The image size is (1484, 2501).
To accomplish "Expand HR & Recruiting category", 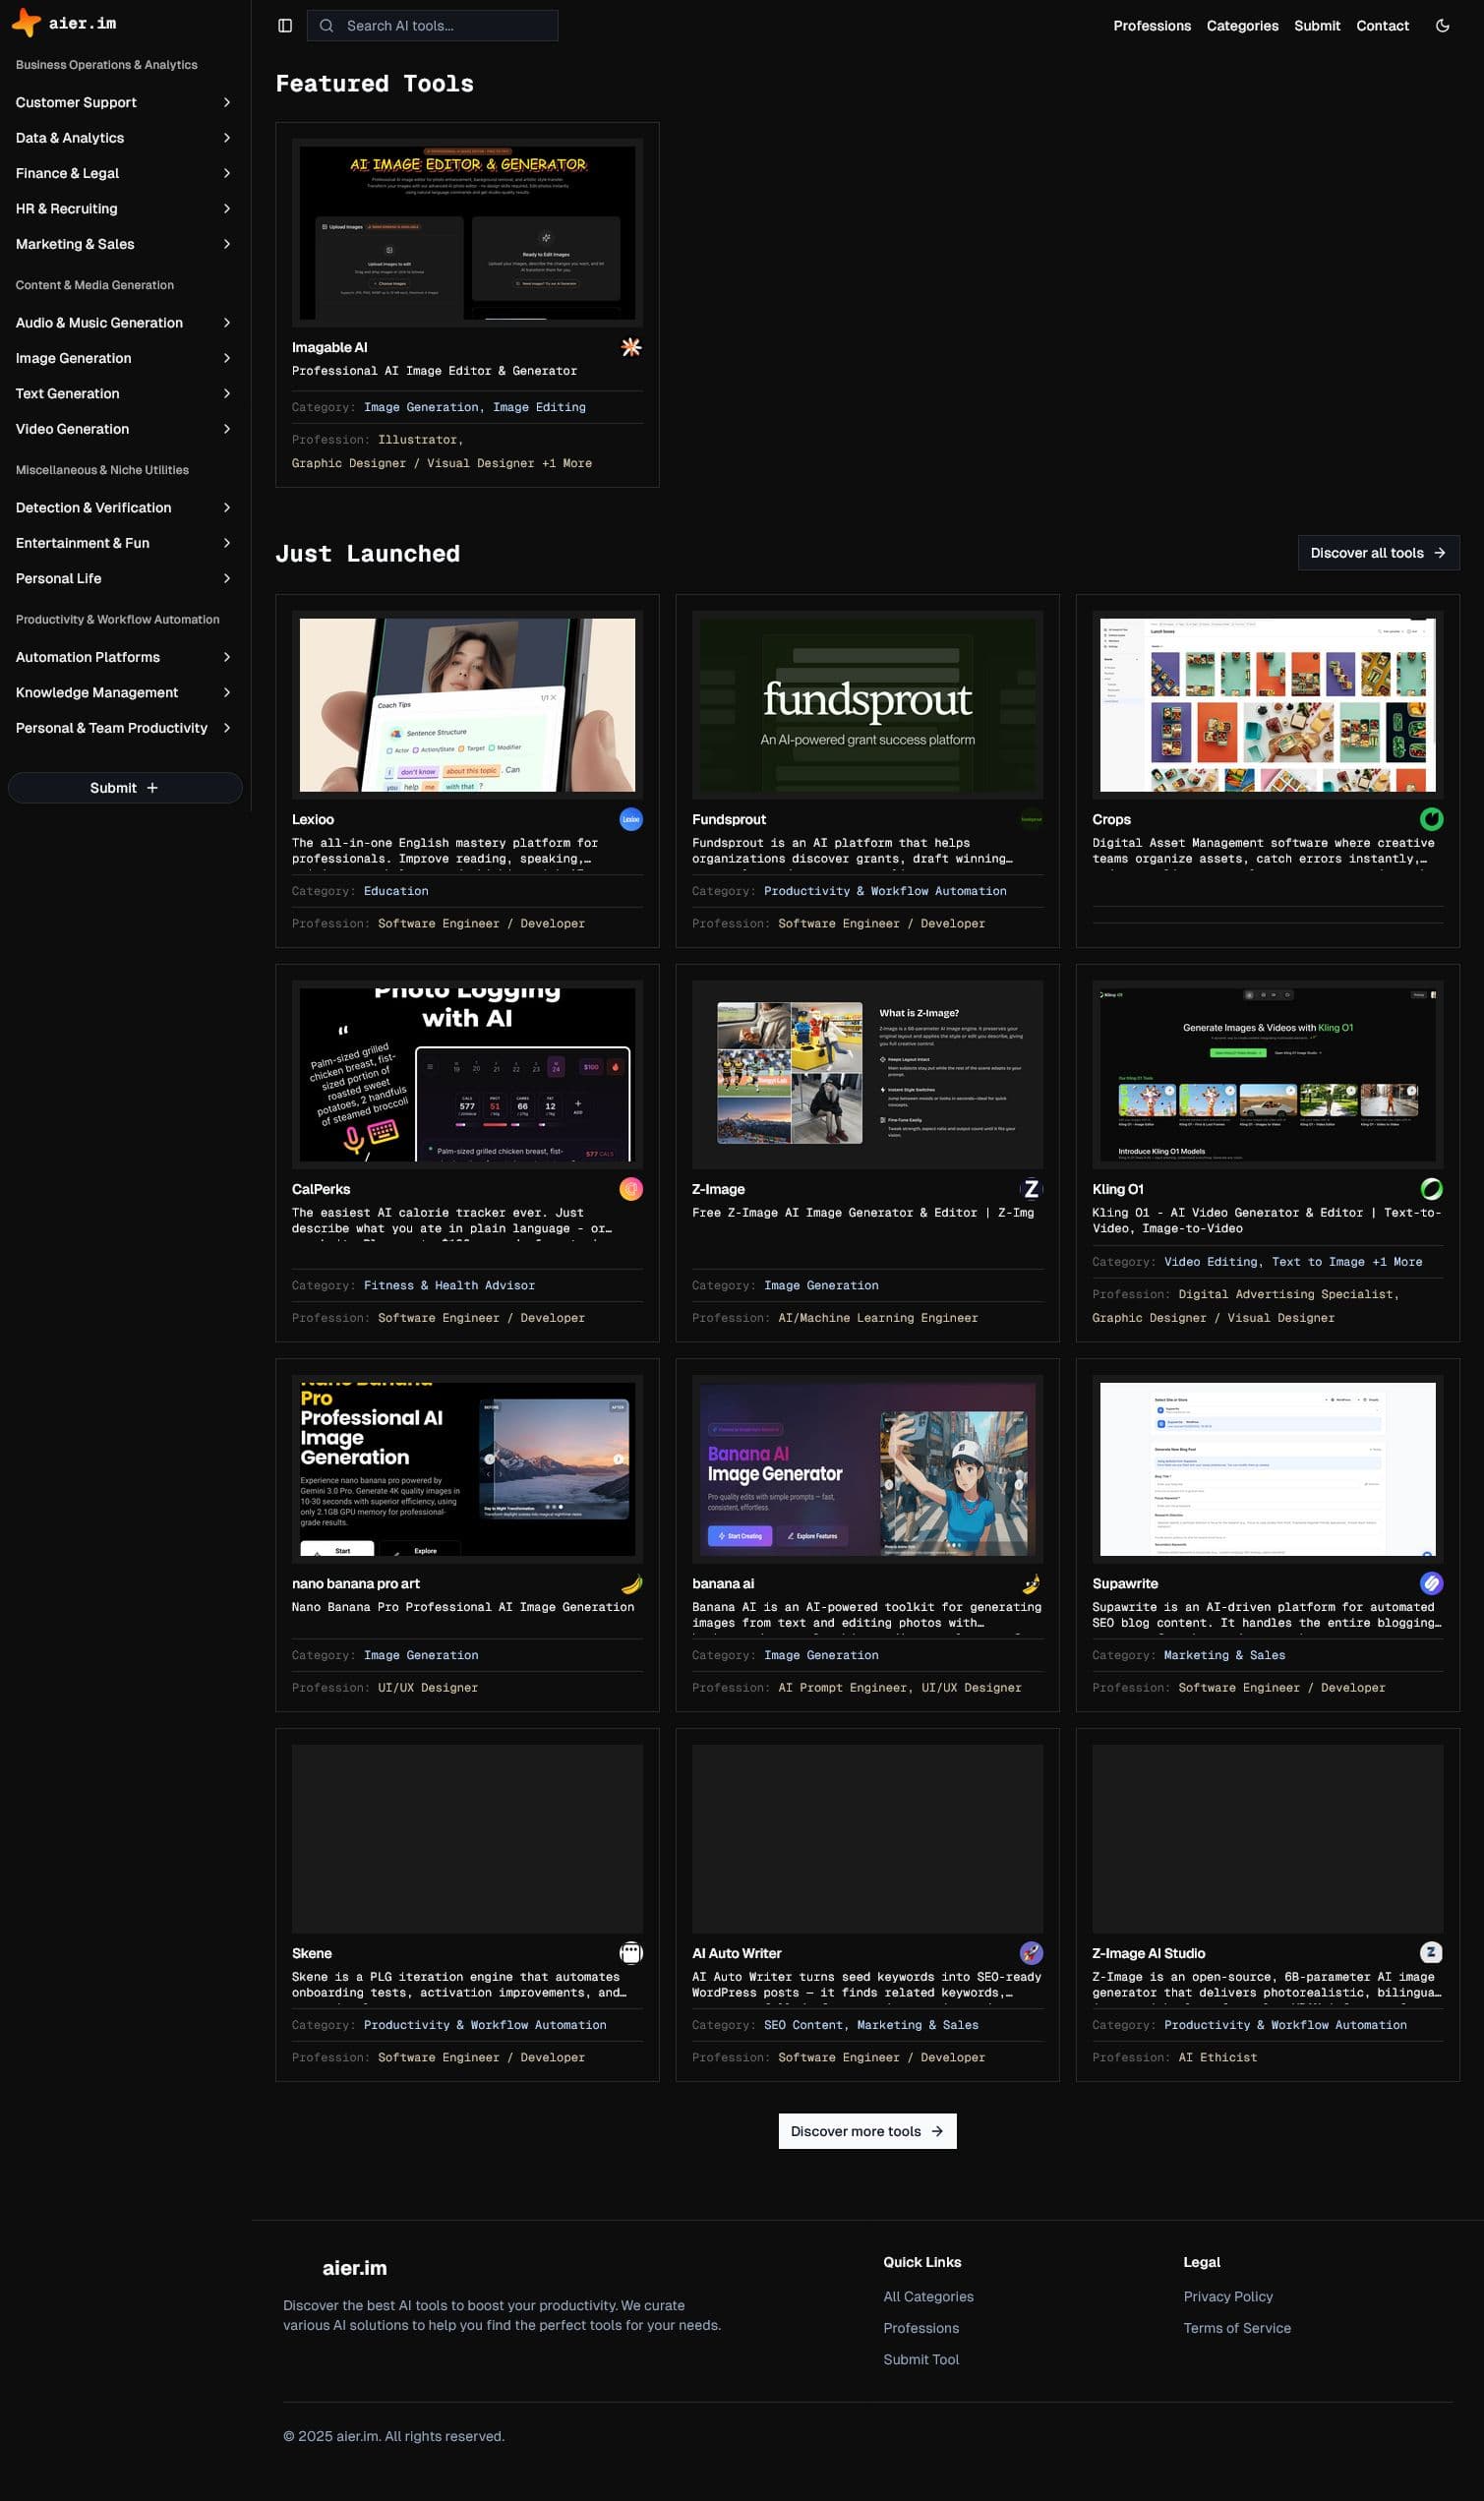I will coord(124,209).
